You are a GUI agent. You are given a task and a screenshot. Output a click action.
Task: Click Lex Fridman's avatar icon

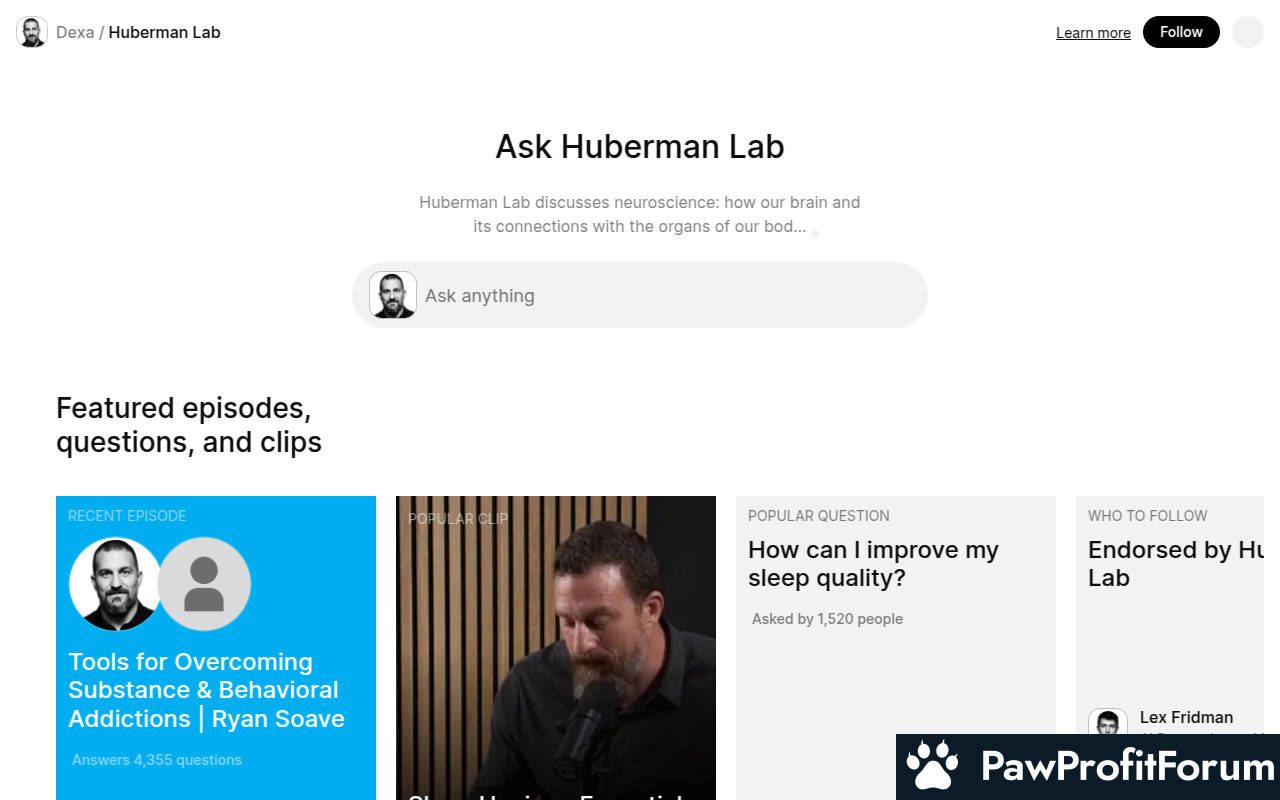(1107, 722)
